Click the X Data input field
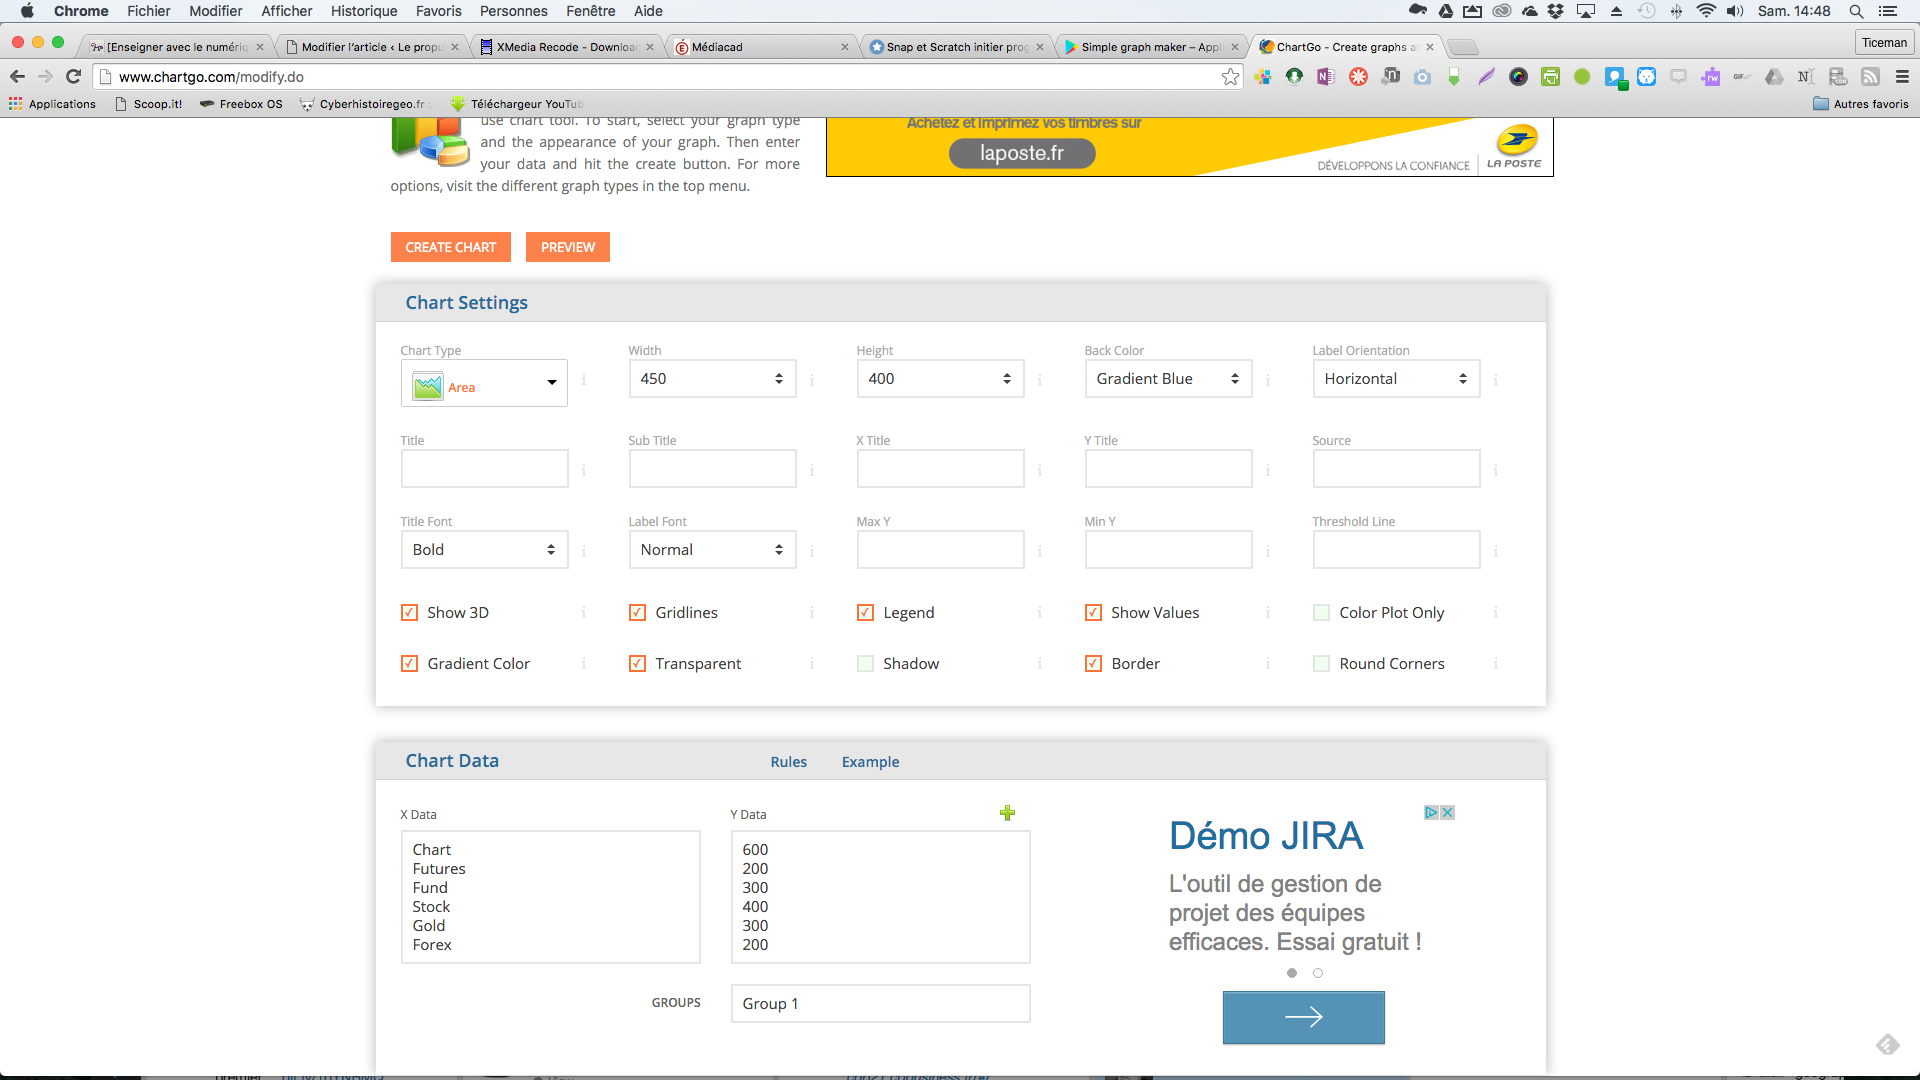Image resolution: width=1920 pixels, height=1080 pixels. pos(550,897)
